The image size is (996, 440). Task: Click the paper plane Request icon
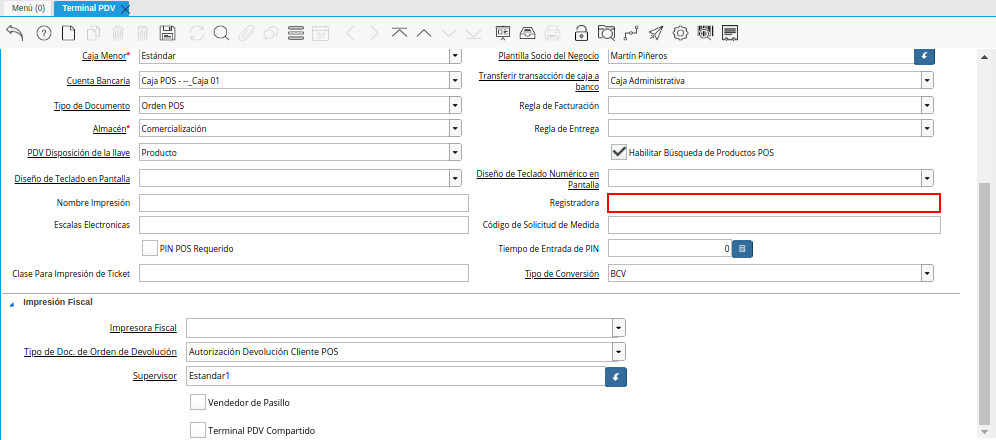[x=656, y=33]
